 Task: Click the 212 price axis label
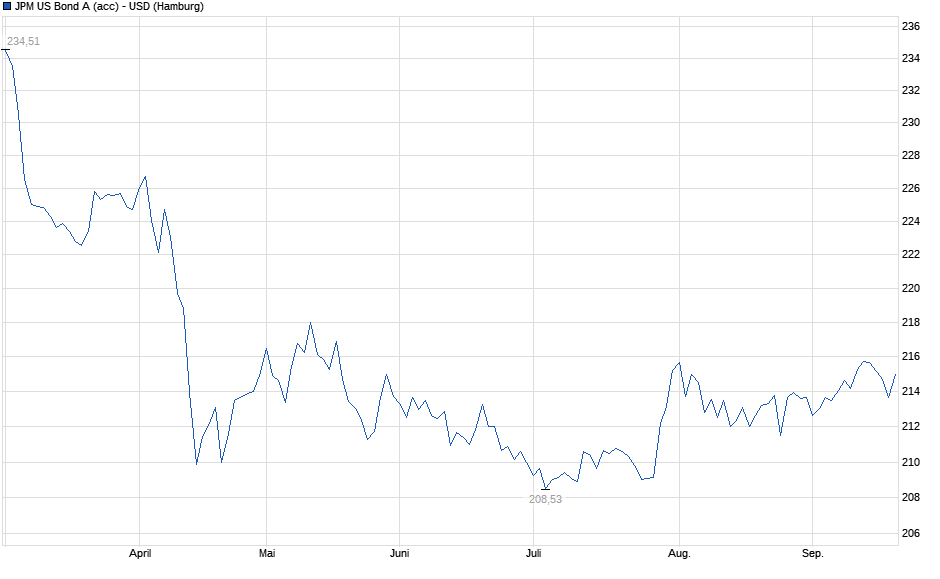(911, 426)
